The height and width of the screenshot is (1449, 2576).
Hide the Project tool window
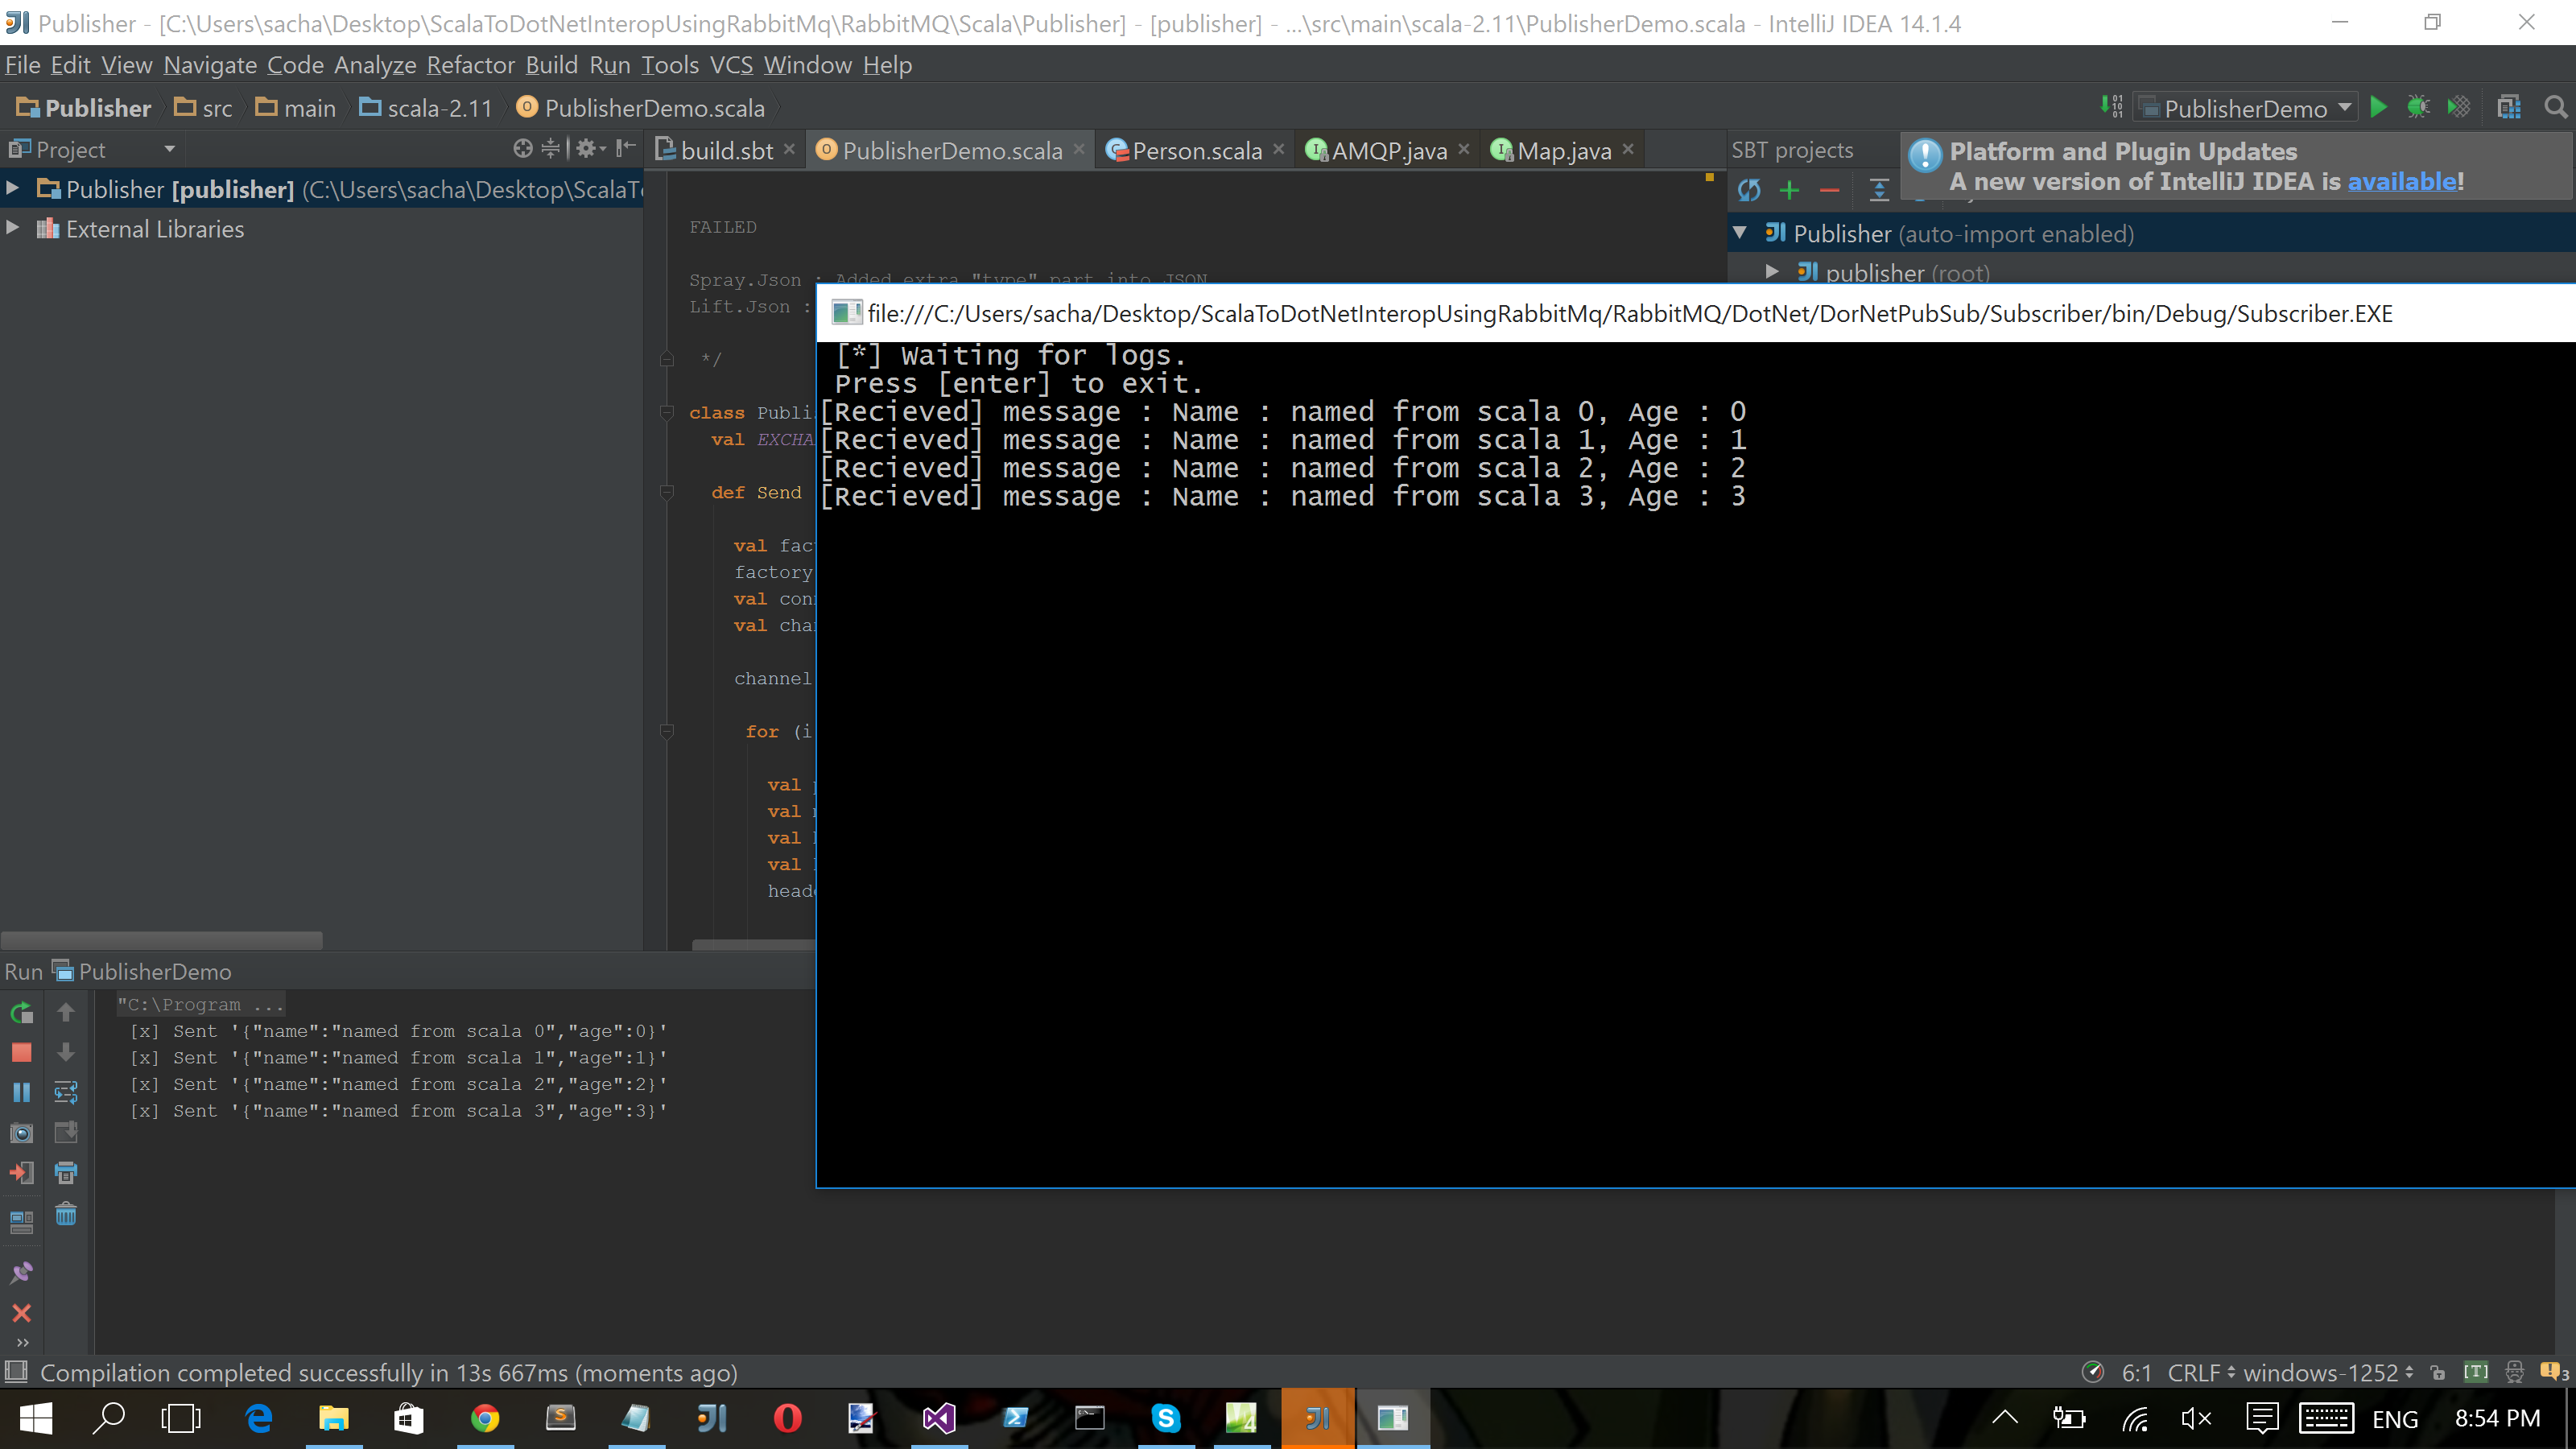[x=626, y=149]
